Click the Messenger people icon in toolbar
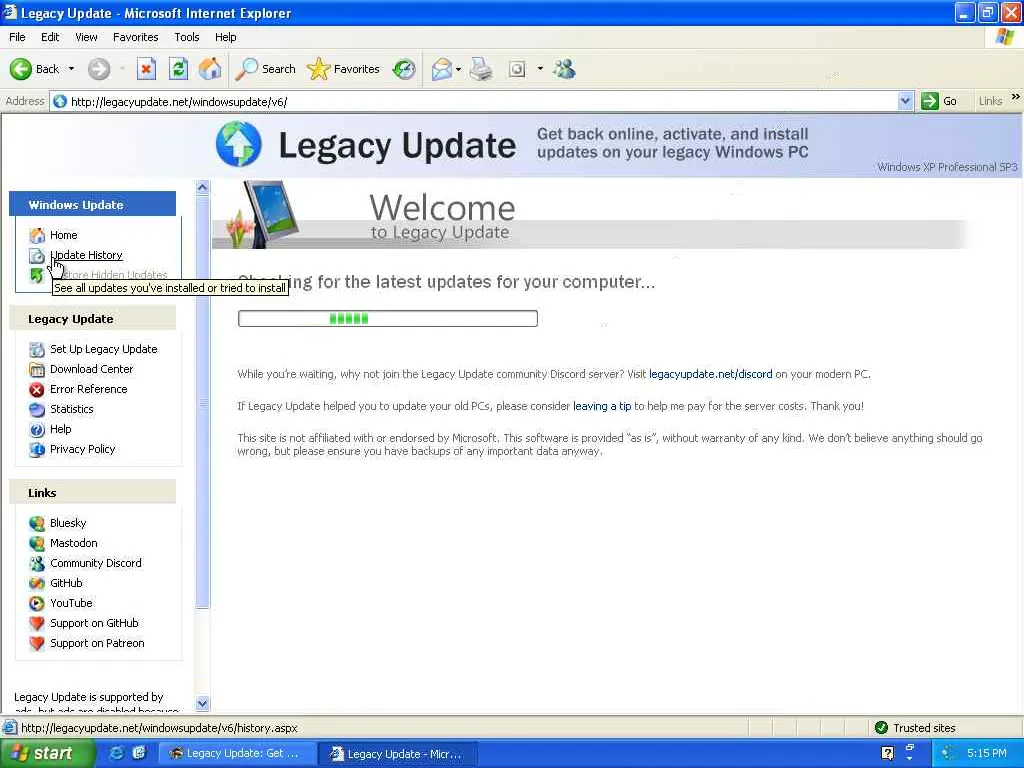The image size is (1024, 768). pos(564,69)
